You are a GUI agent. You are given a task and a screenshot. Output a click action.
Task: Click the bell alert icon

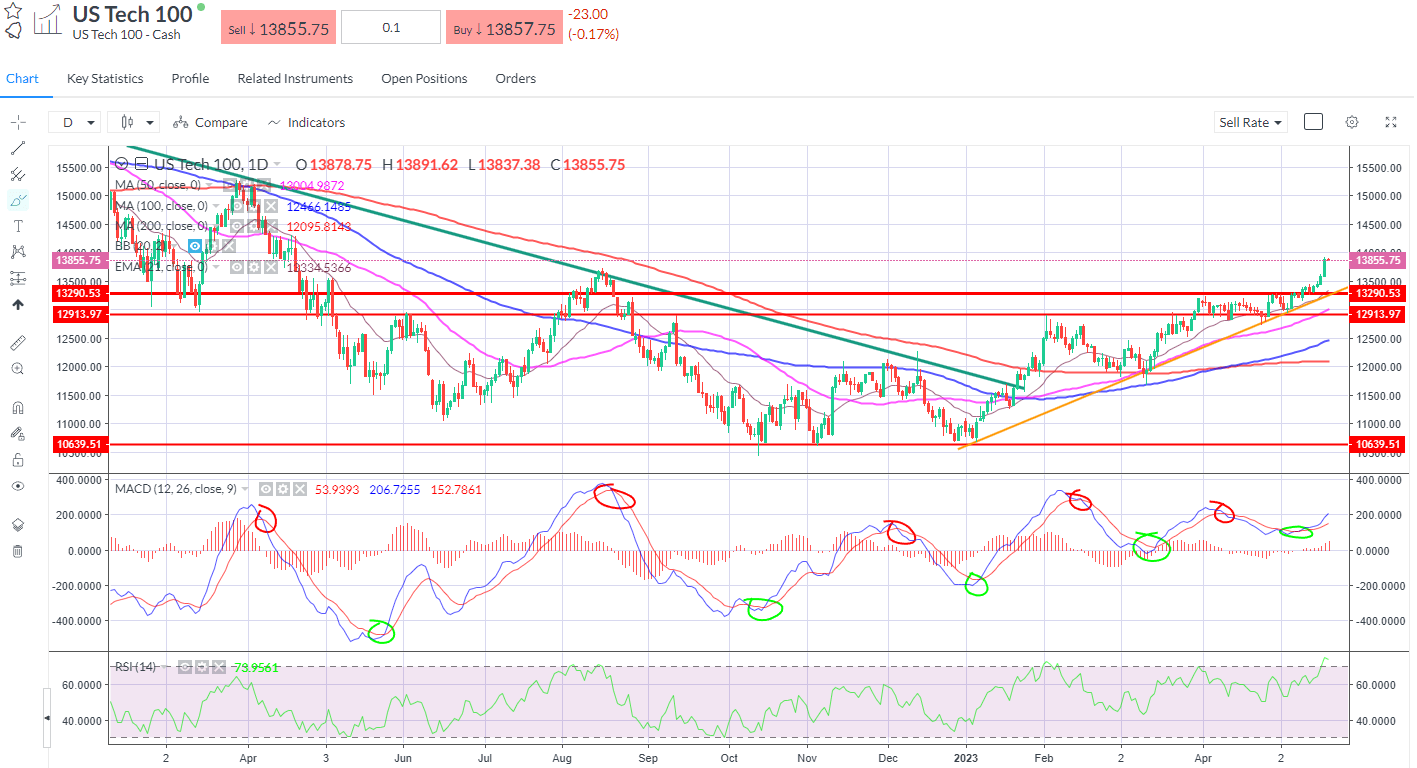[x=13, y=30]
